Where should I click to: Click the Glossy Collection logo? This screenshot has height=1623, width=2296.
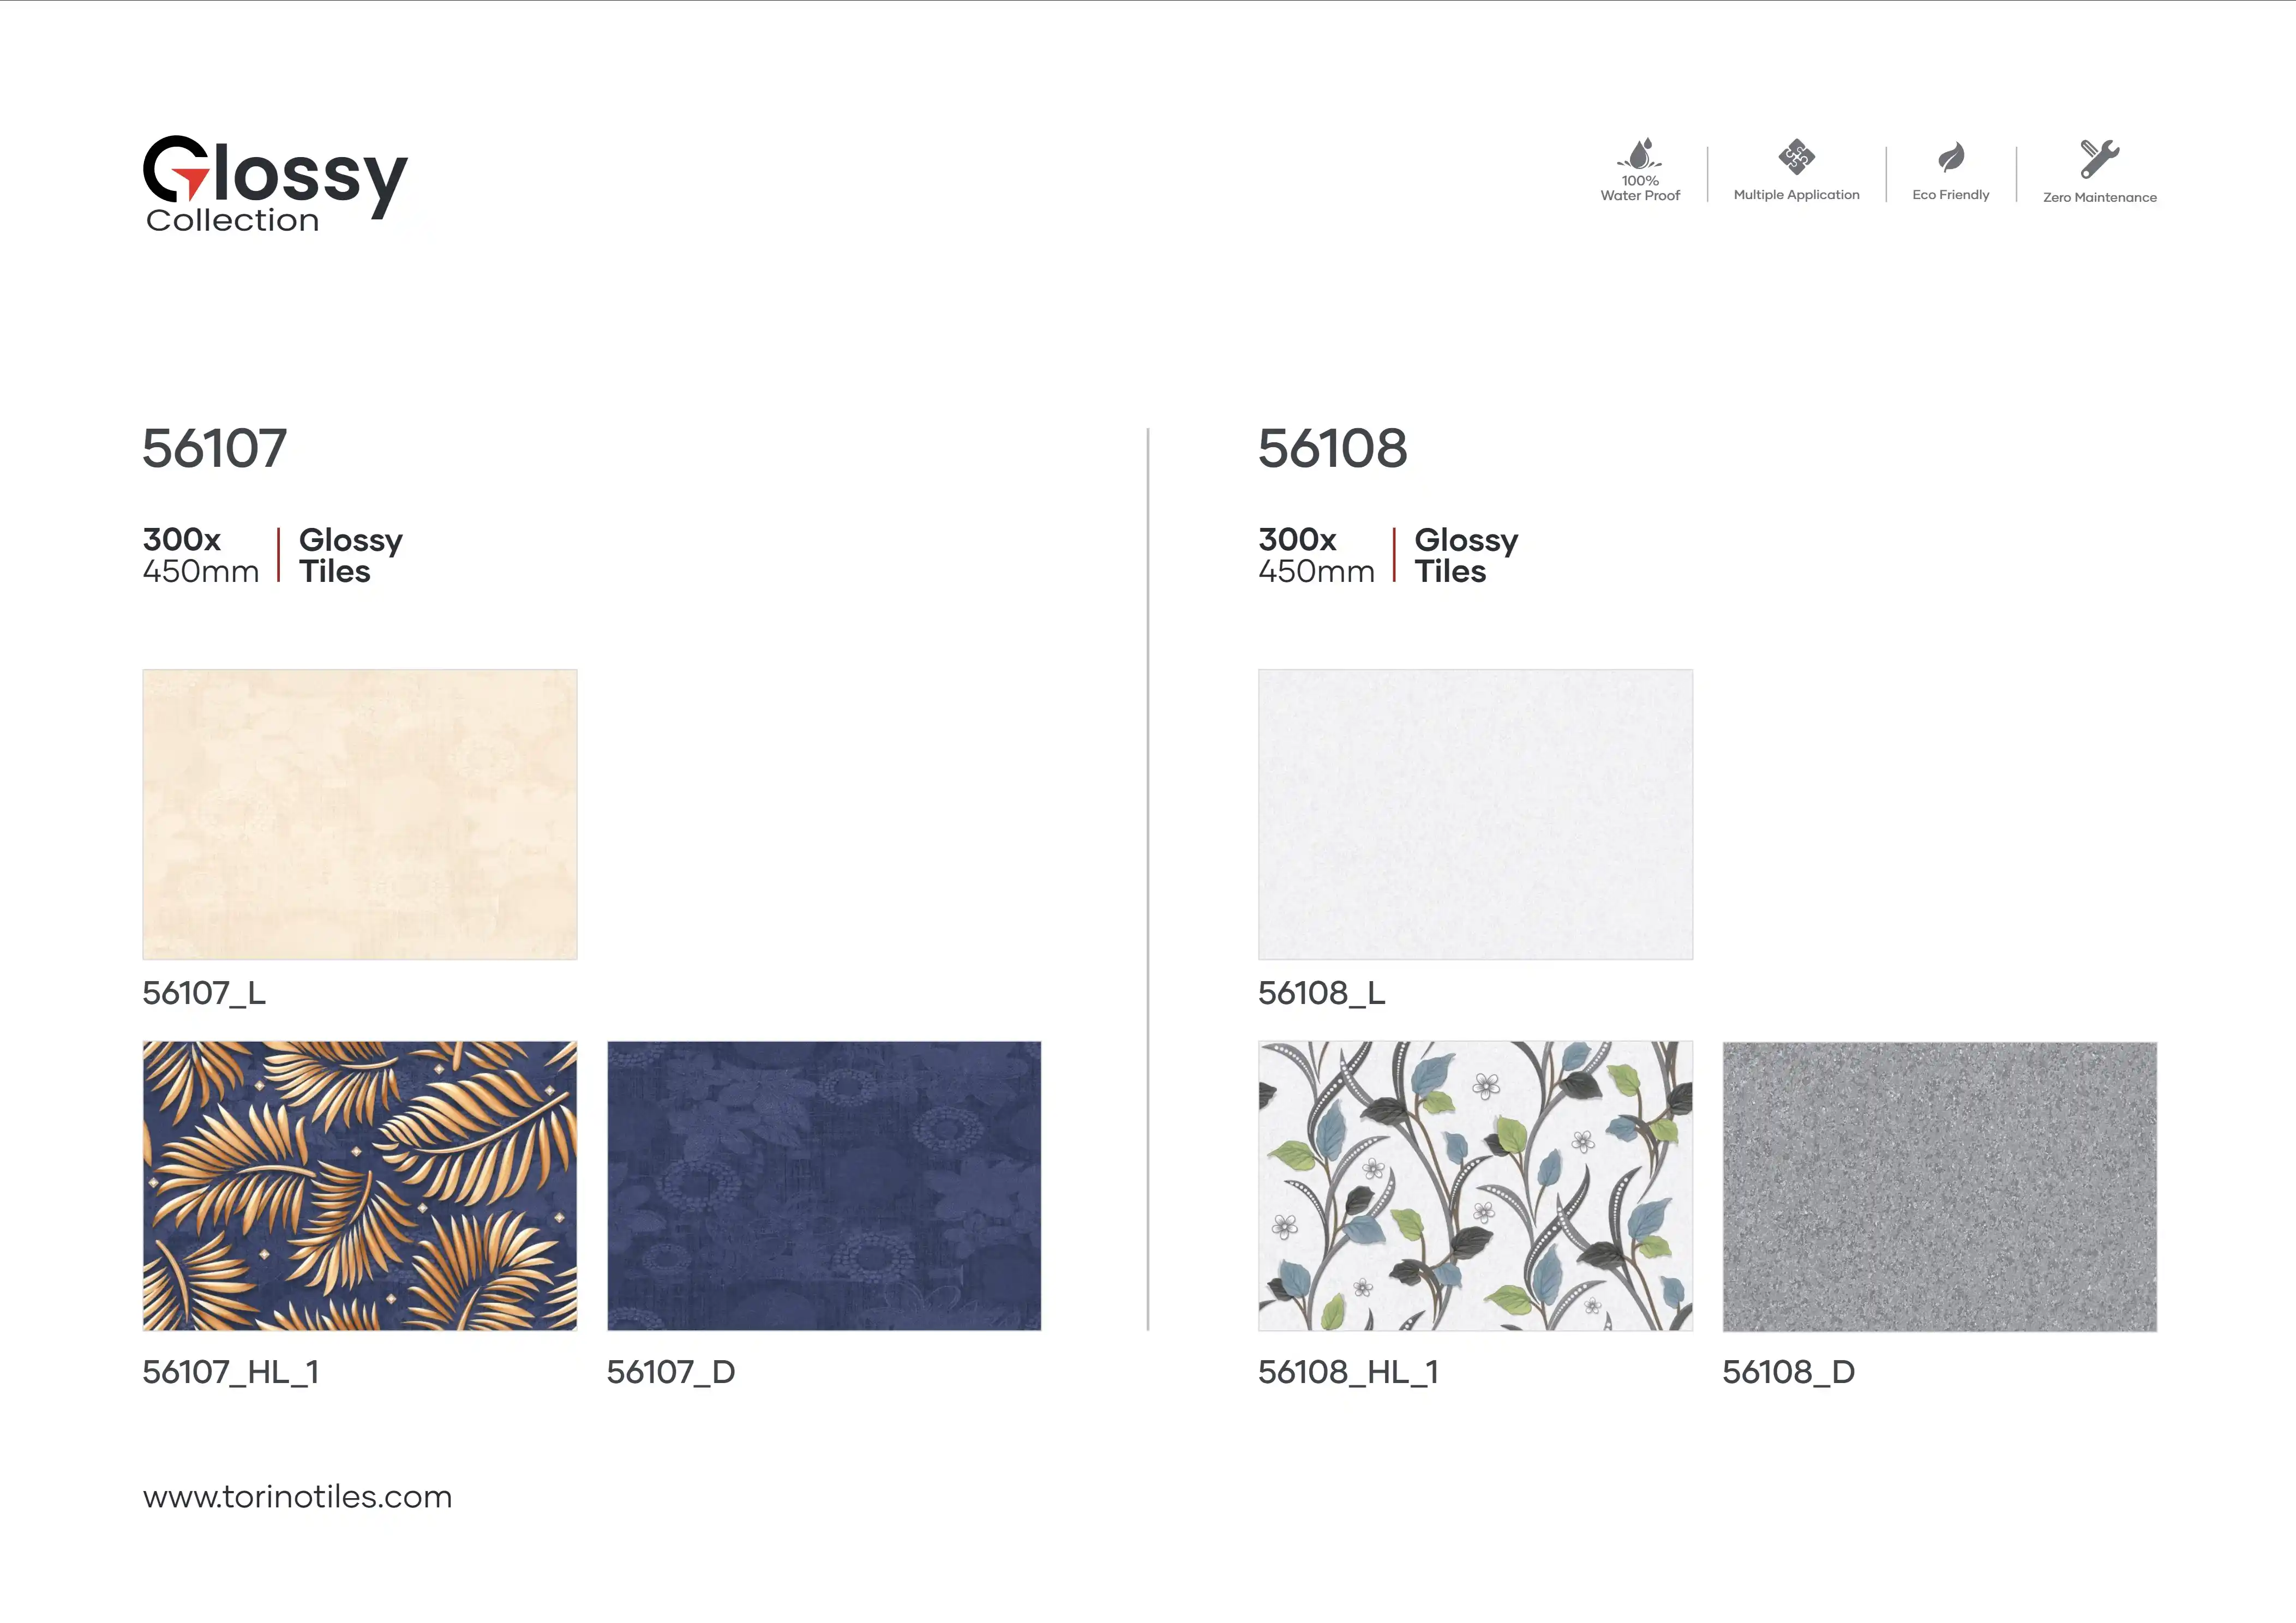point(275,184)
